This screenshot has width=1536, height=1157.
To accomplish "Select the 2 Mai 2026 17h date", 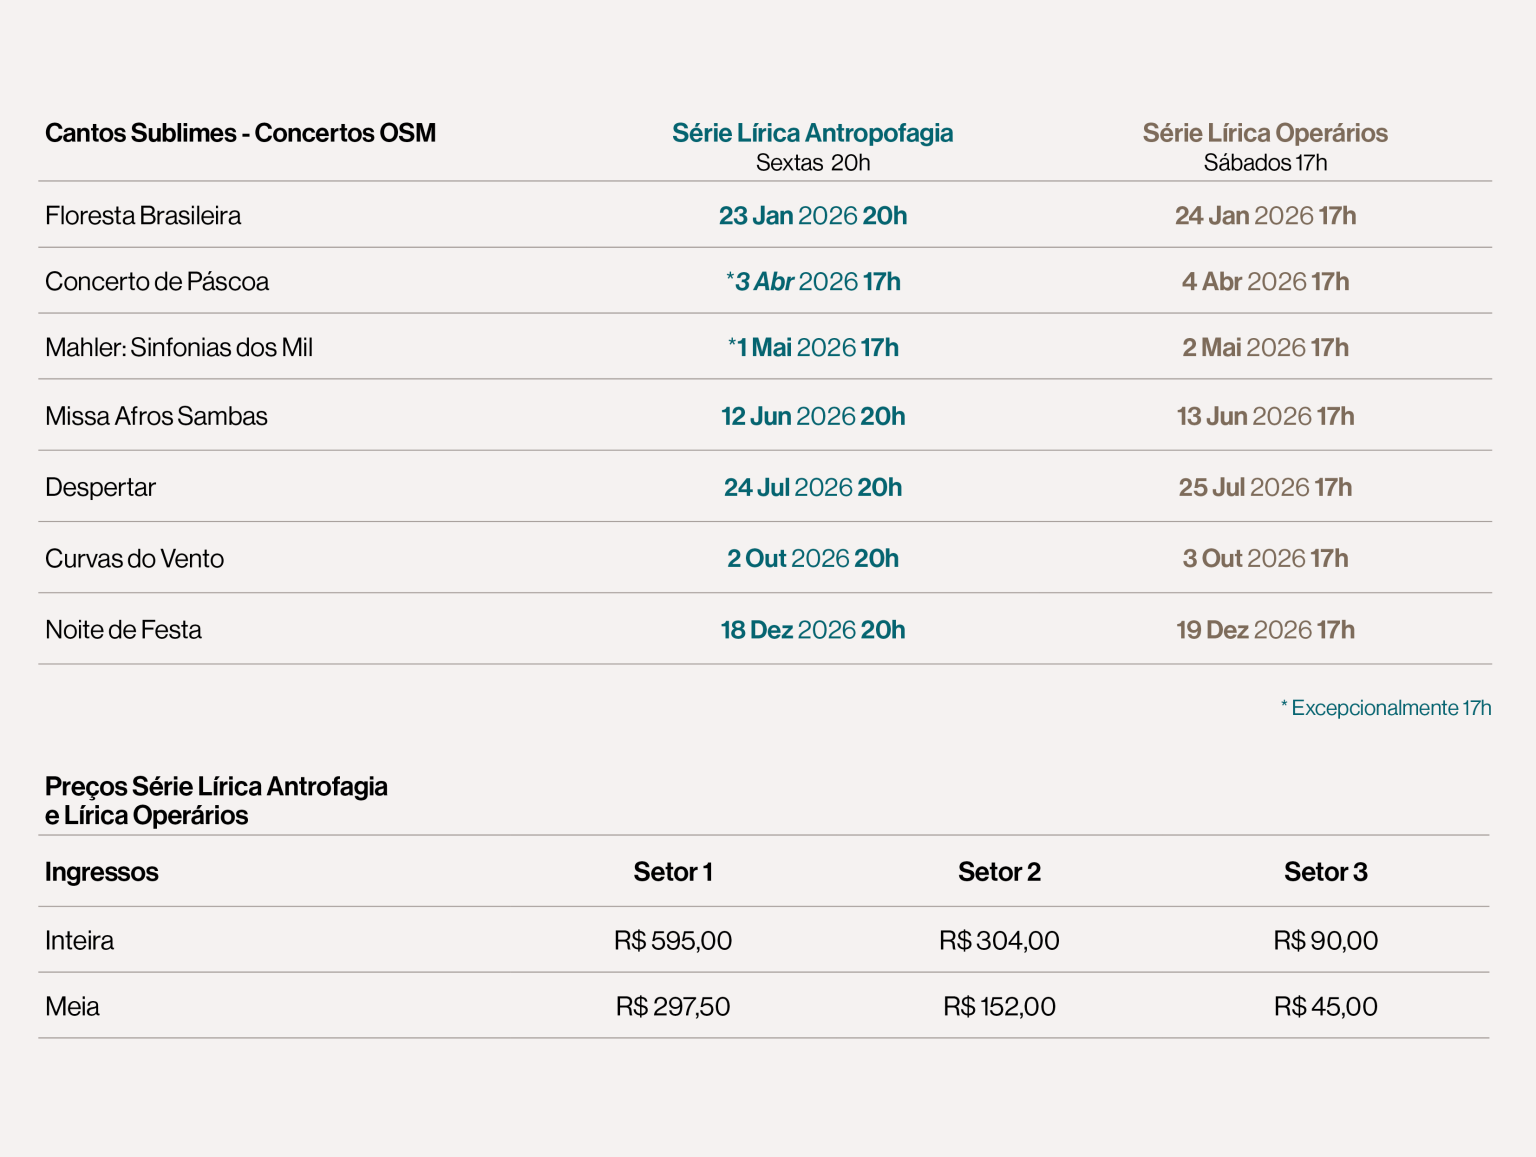I will coord(1265,348).
